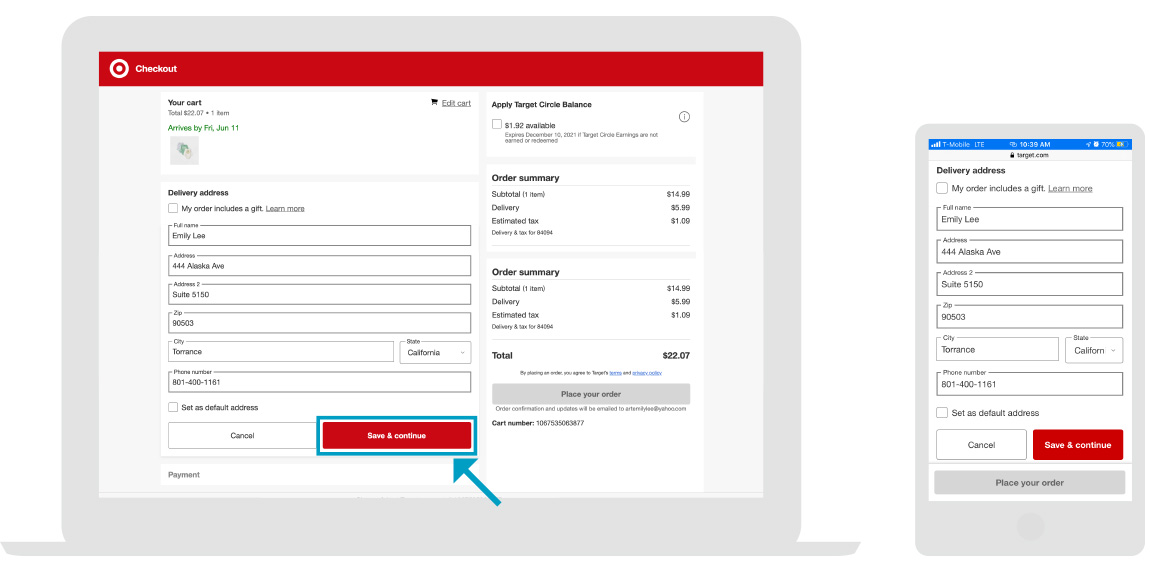The image size is (1150, 578).
Task: Tap the phone battery icon in status bar
Action: tap(1121, 144)
